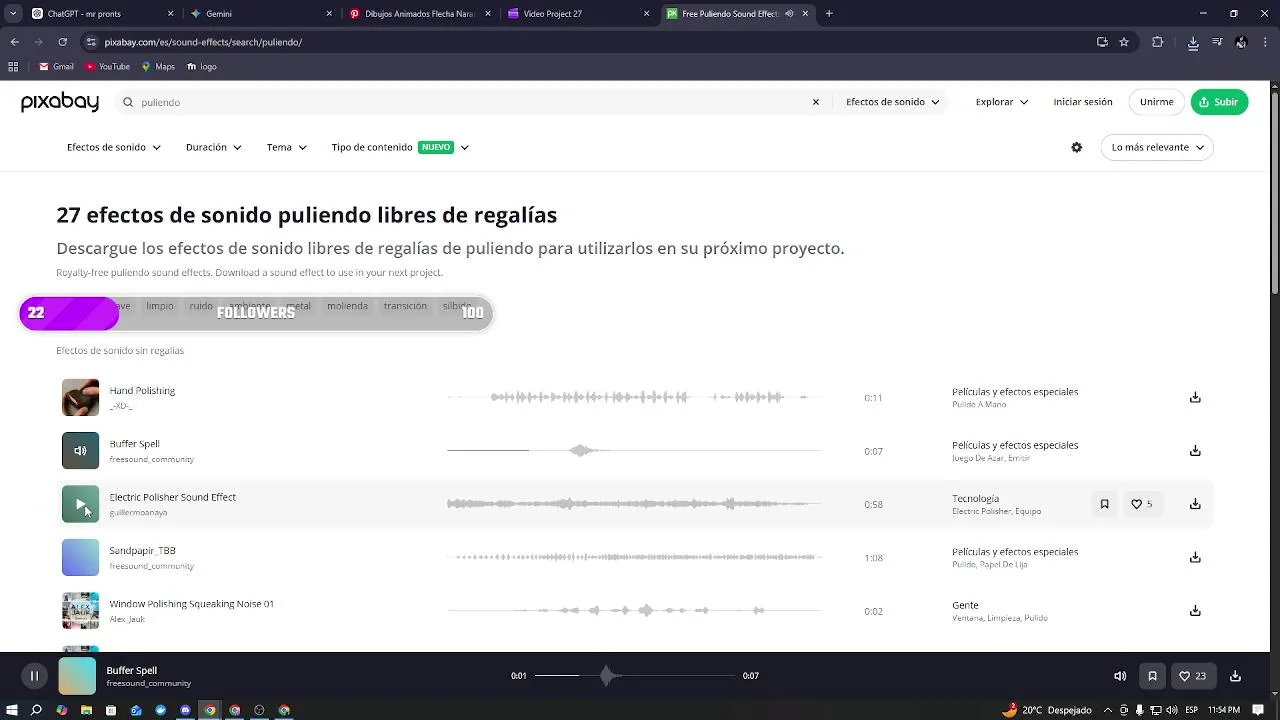Click Electric Polisher waveform to seek
The width and height of the screenshot is (1280, 720).
click(634, 504)
